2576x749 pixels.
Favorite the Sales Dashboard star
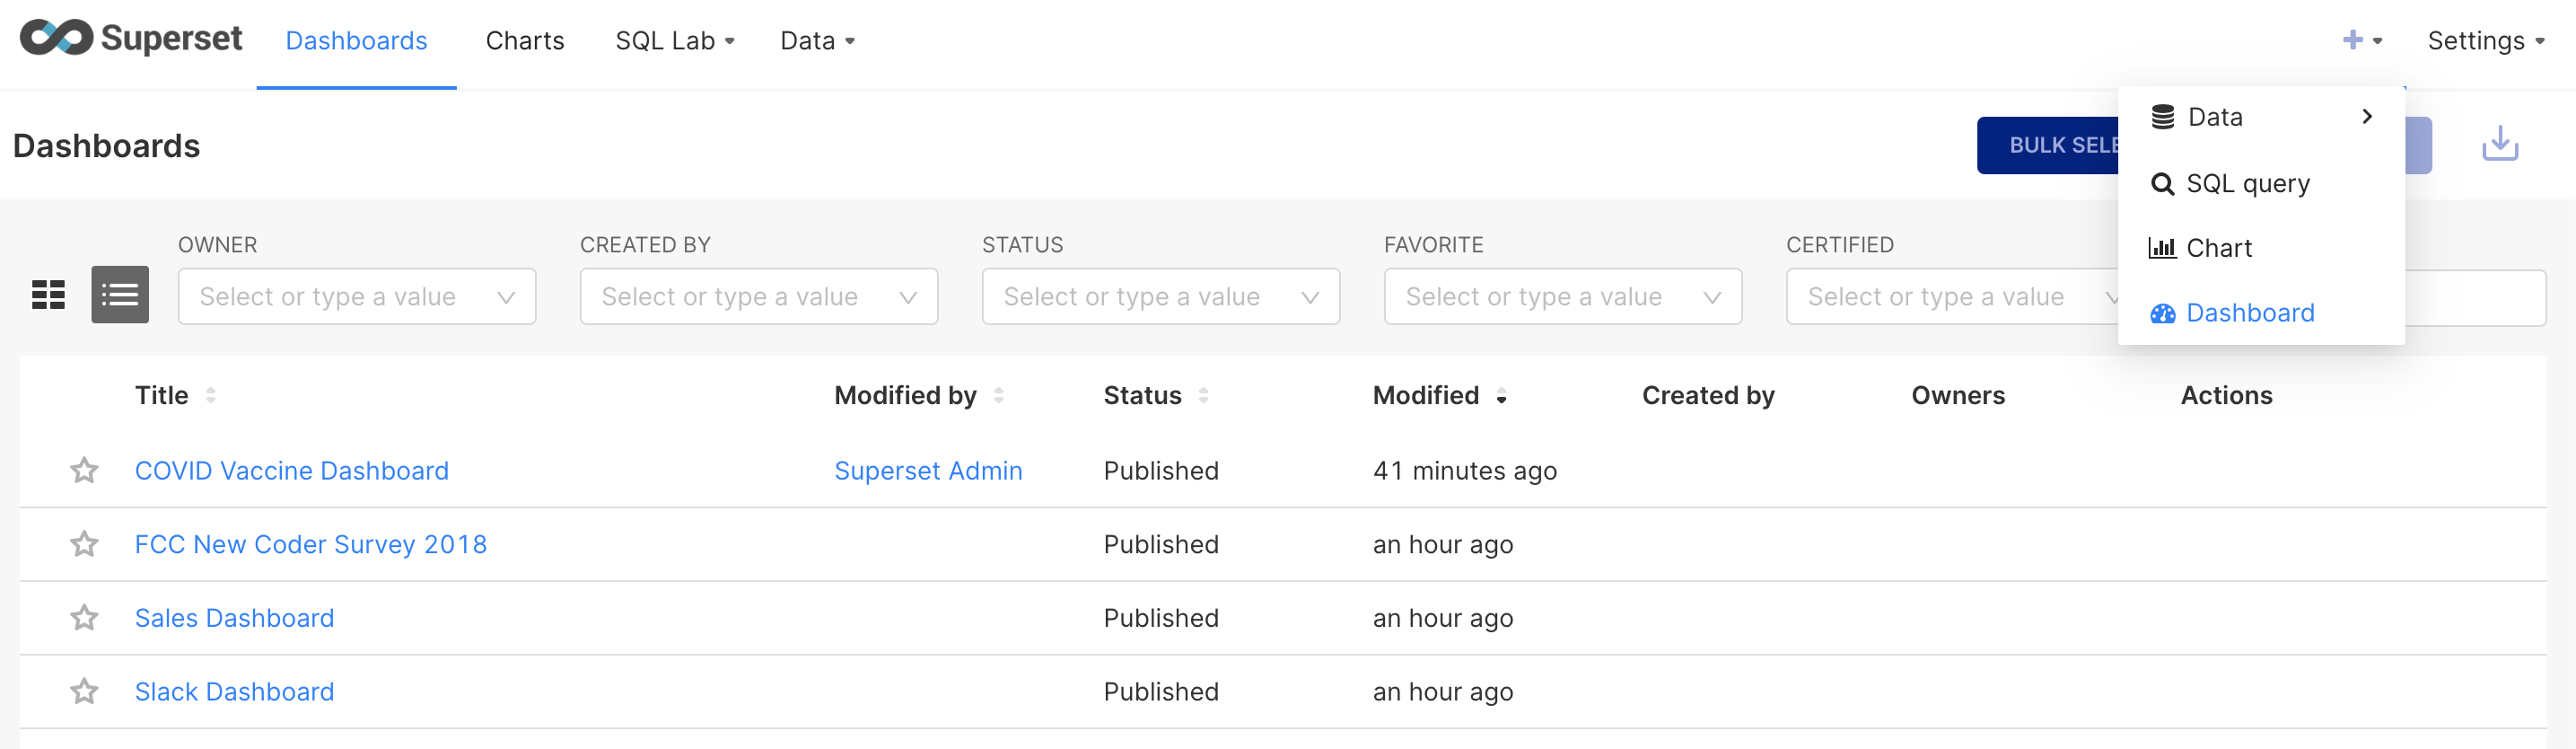84,618
